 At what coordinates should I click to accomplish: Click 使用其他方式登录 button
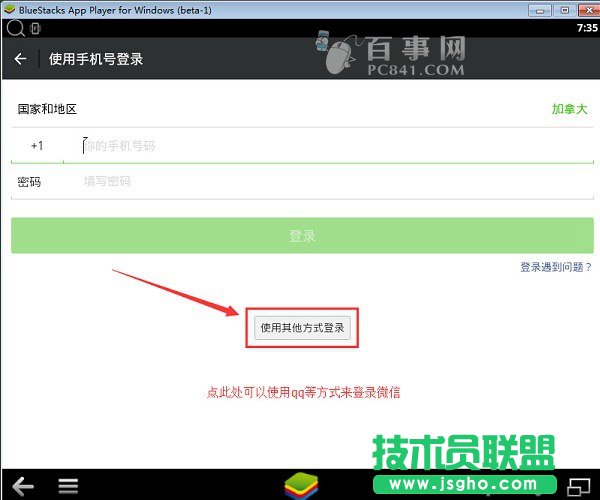pyautogui.click(x=304, y=327)
